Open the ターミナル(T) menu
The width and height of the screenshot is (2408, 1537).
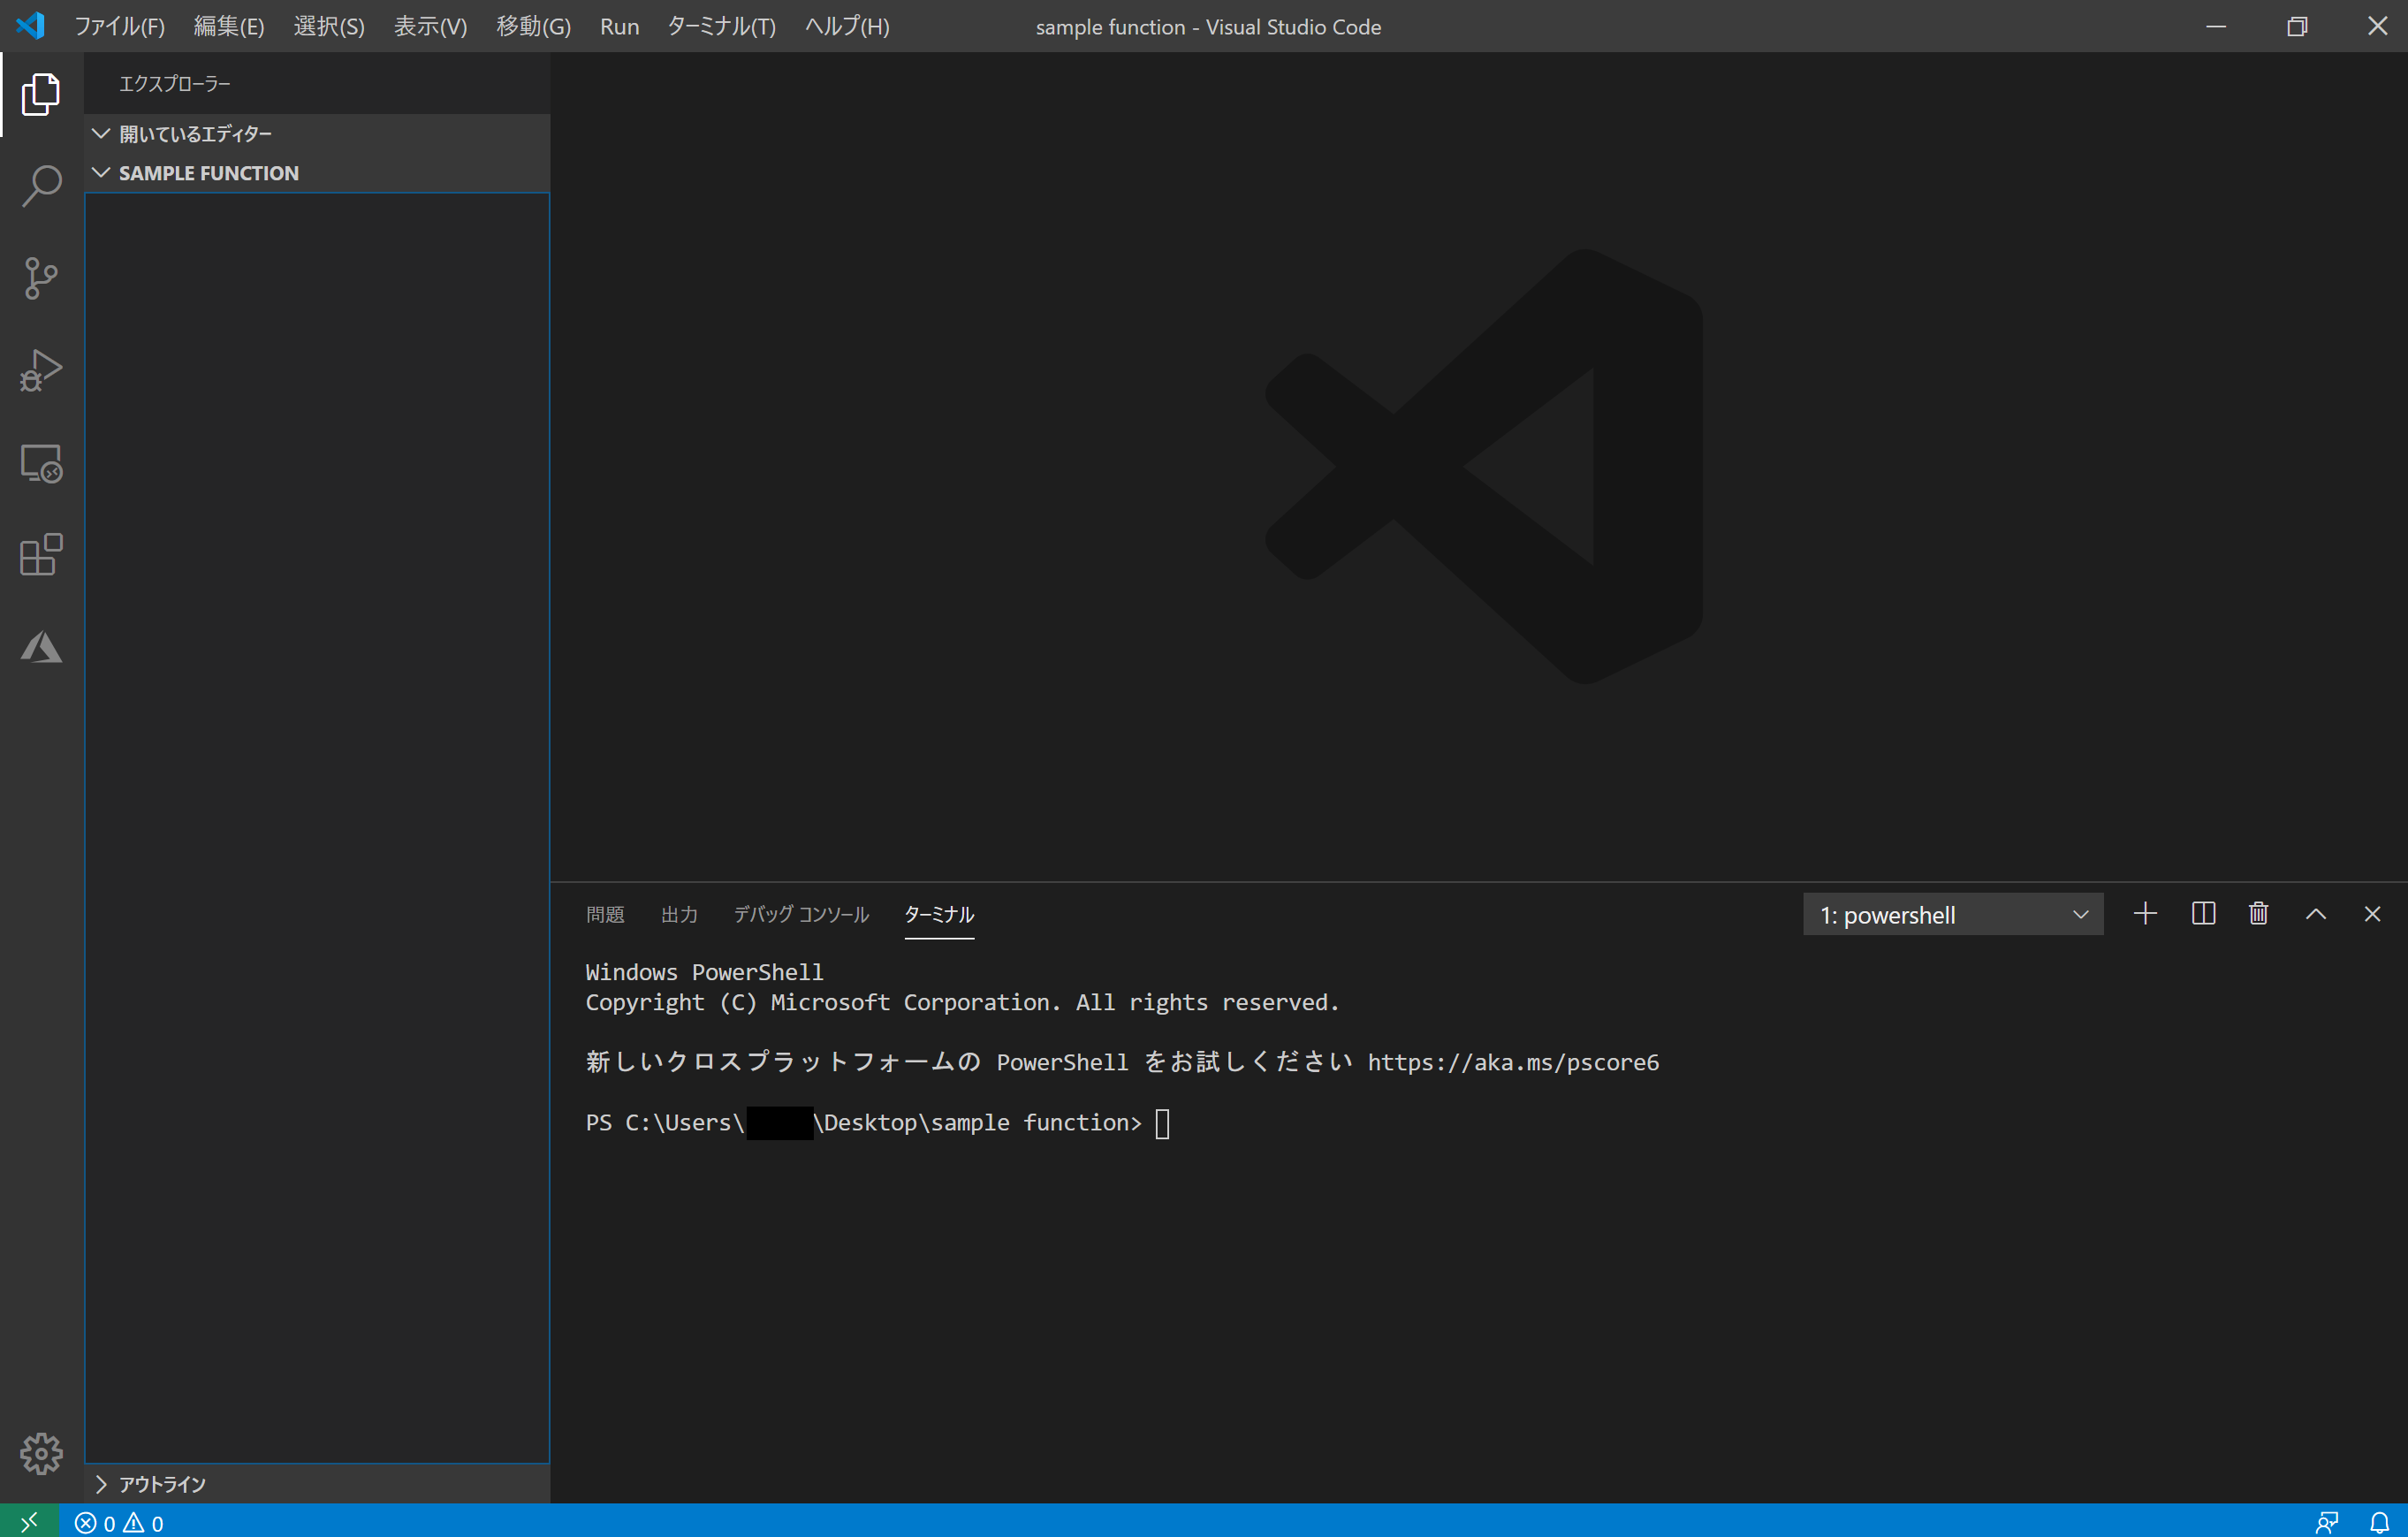tap(721, 26)
